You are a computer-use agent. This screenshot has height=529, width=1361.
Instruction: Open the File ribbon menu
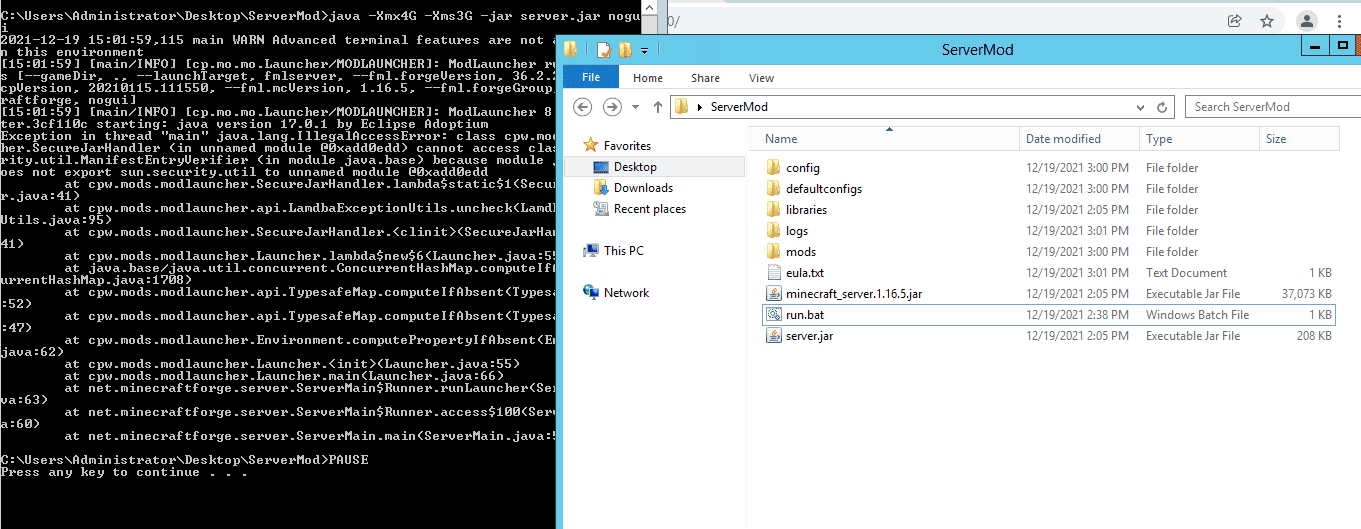pyautogui.click(x=590, y=78)
